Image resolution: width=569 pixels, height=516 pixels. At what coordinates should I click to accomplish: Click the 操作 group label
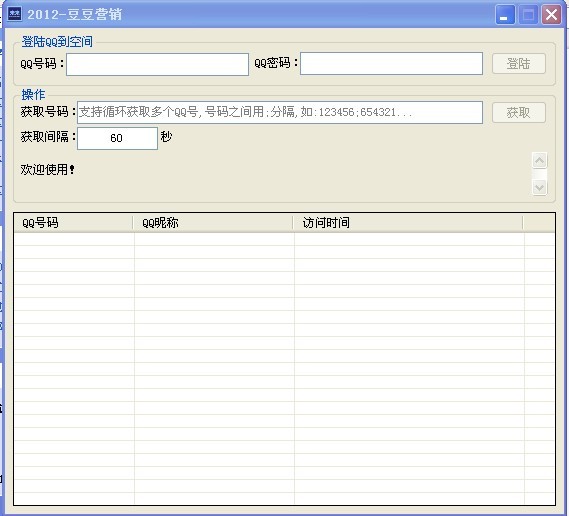pos(33,95)
